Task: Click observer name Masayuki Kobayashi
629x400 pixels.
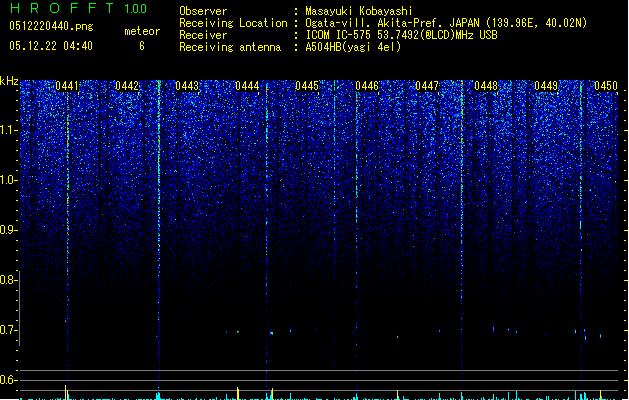Action: click(x=359, y=11)
